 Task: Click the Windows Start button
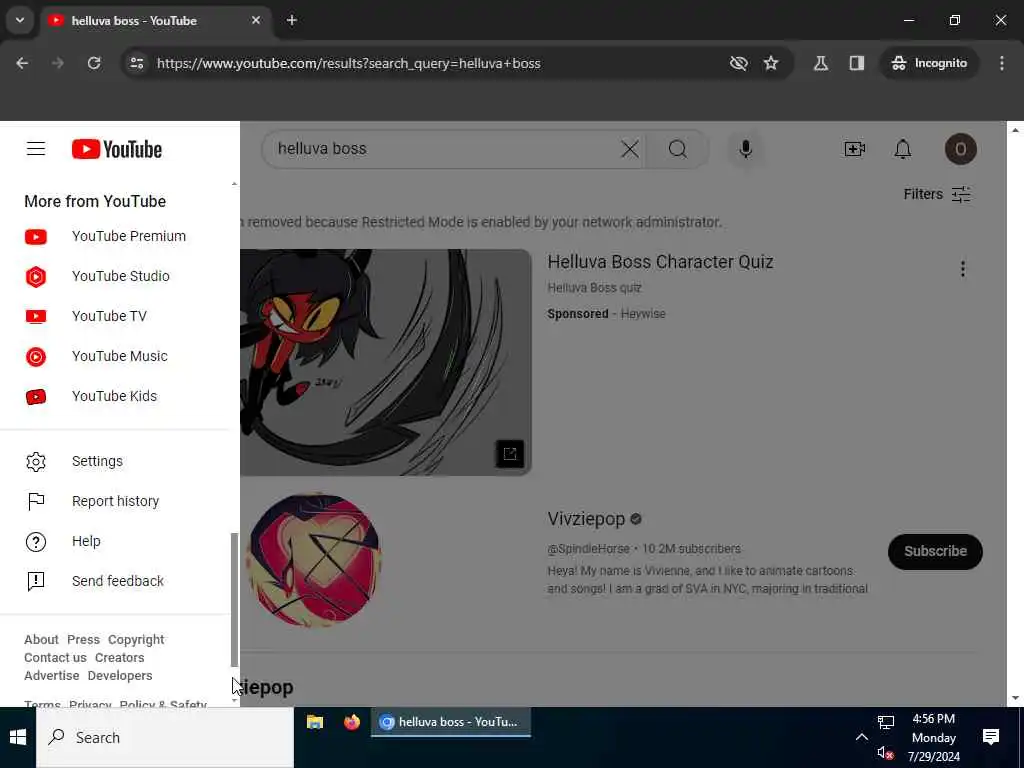18,737
